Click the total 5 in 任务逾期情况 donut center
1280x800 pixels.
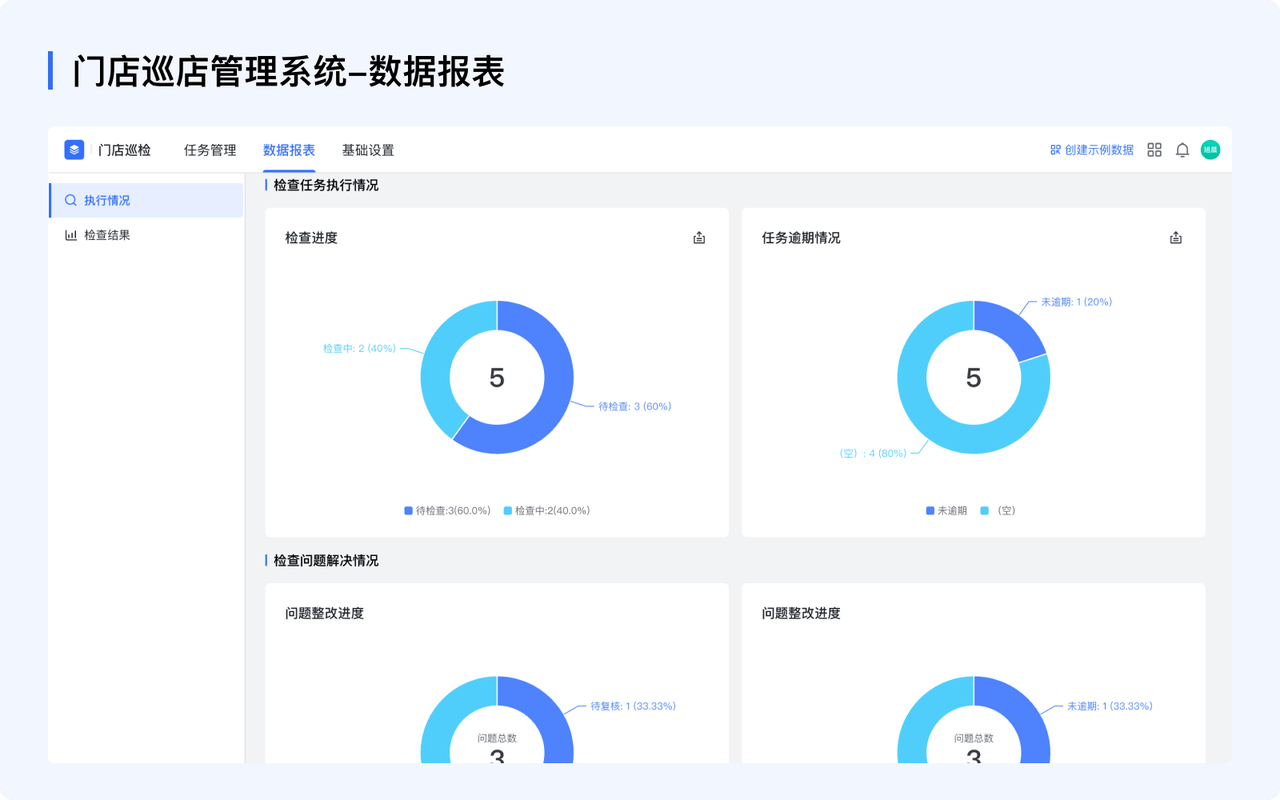tap(974, 378)
